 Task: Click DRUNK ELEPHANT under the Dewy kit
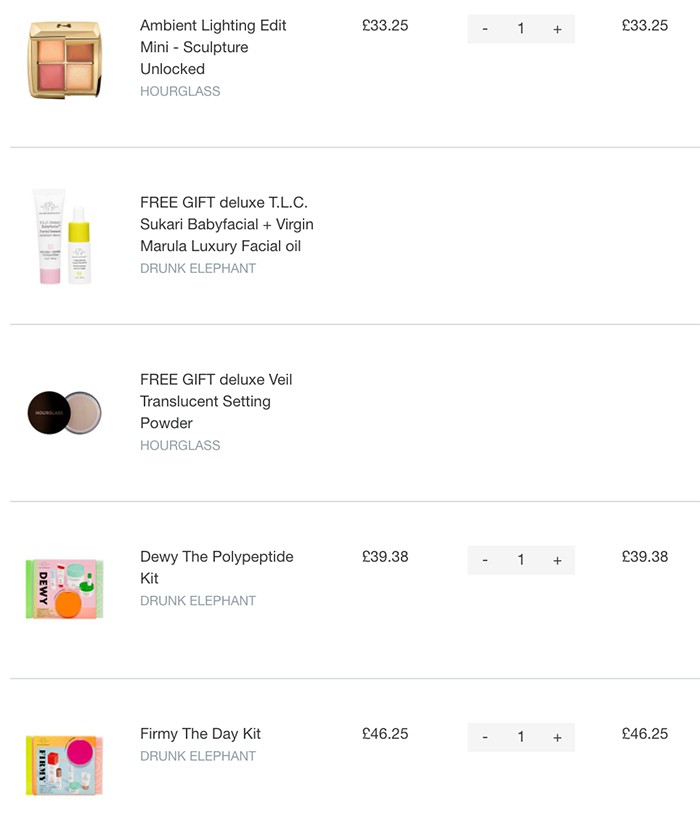coord(197,600)
